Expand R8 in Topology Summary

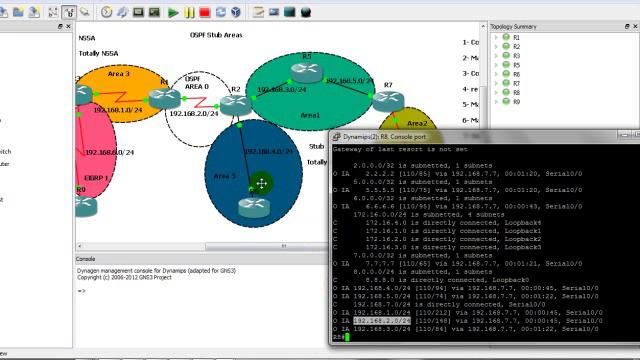click(496, 93)
